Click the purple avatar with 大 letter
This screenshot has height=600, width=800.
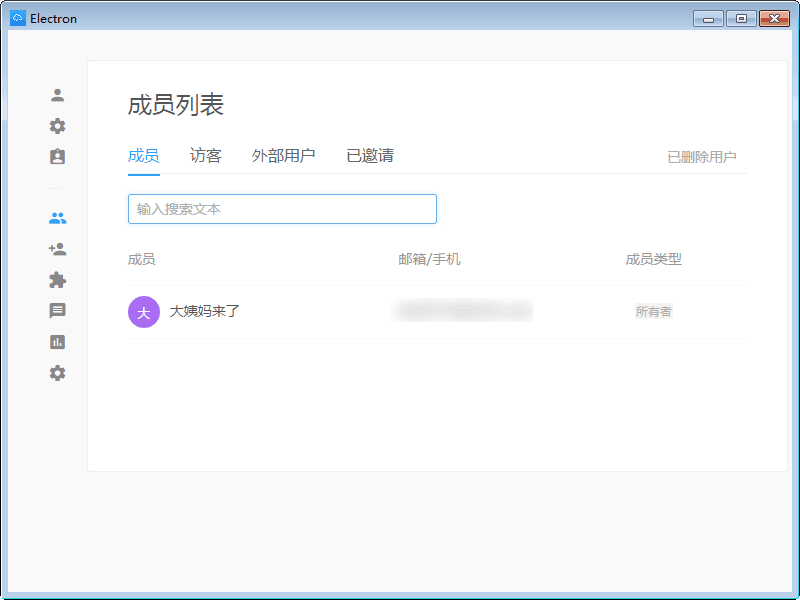[144, 311]
